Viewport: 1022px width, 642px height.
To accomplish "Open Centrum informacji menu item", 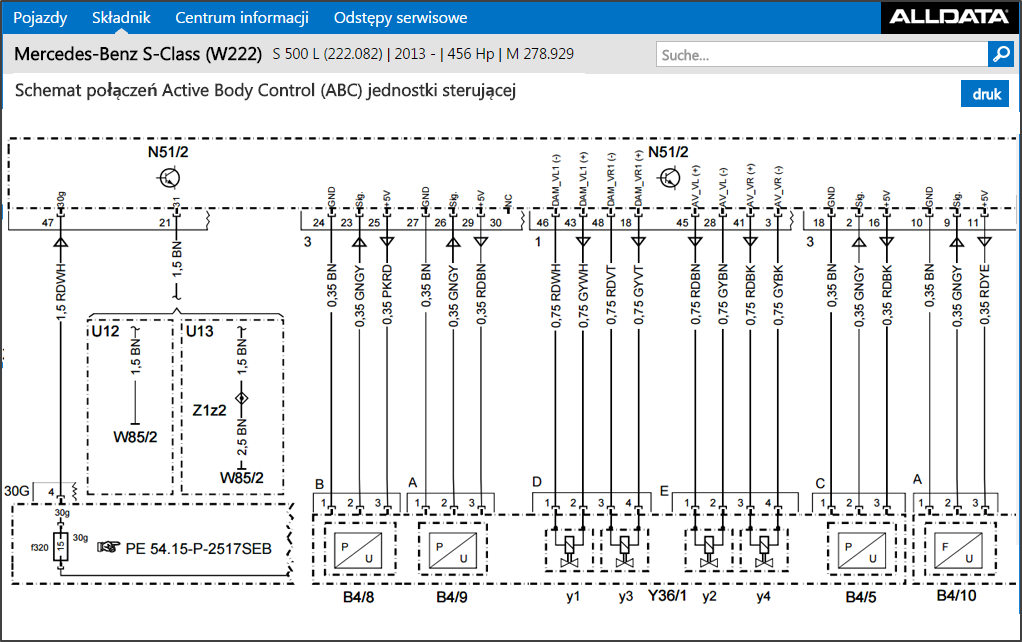I will click(x=242, y=18).
